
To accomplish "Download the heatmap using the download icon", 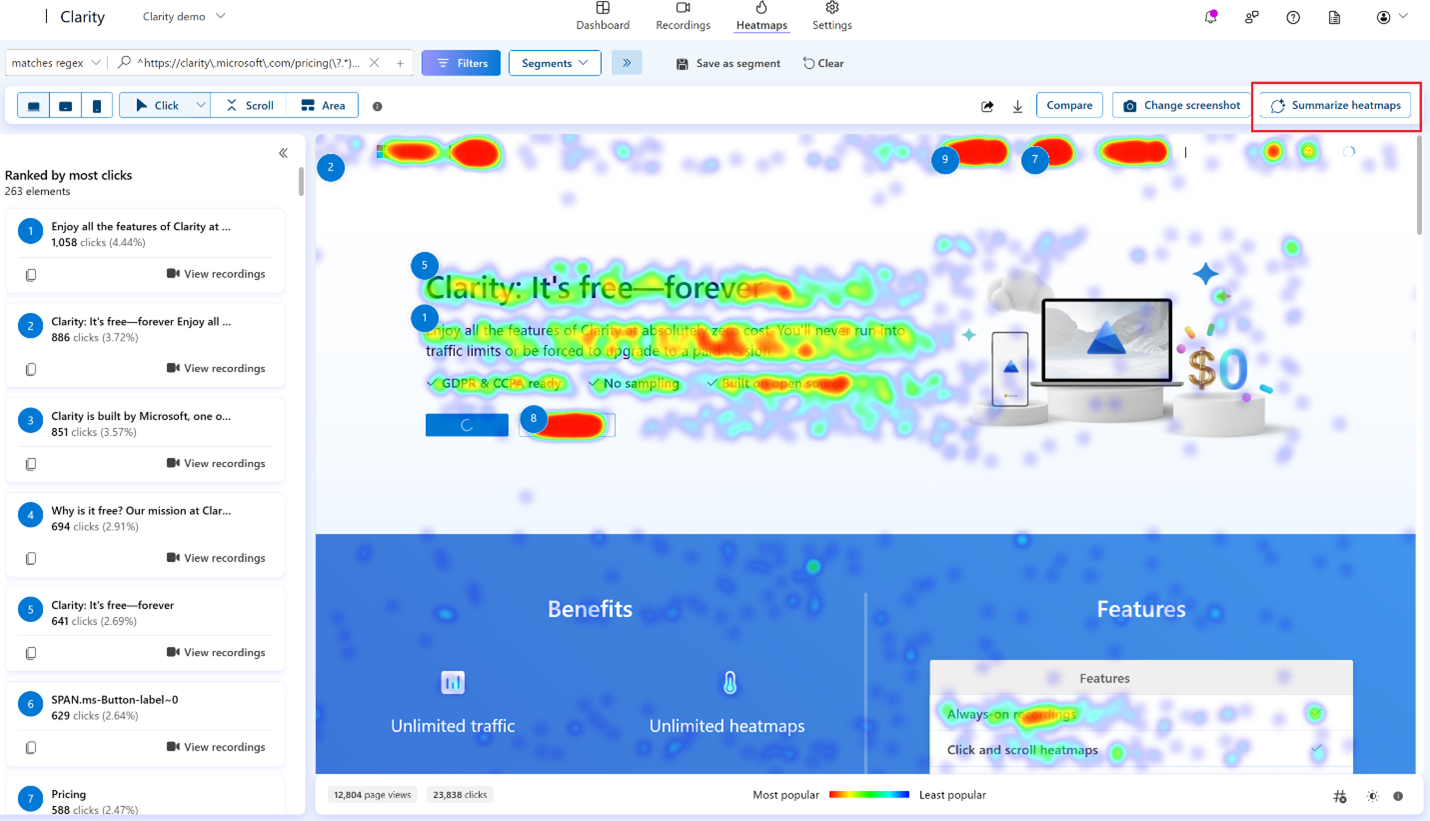I will (x=1017, y=105).
